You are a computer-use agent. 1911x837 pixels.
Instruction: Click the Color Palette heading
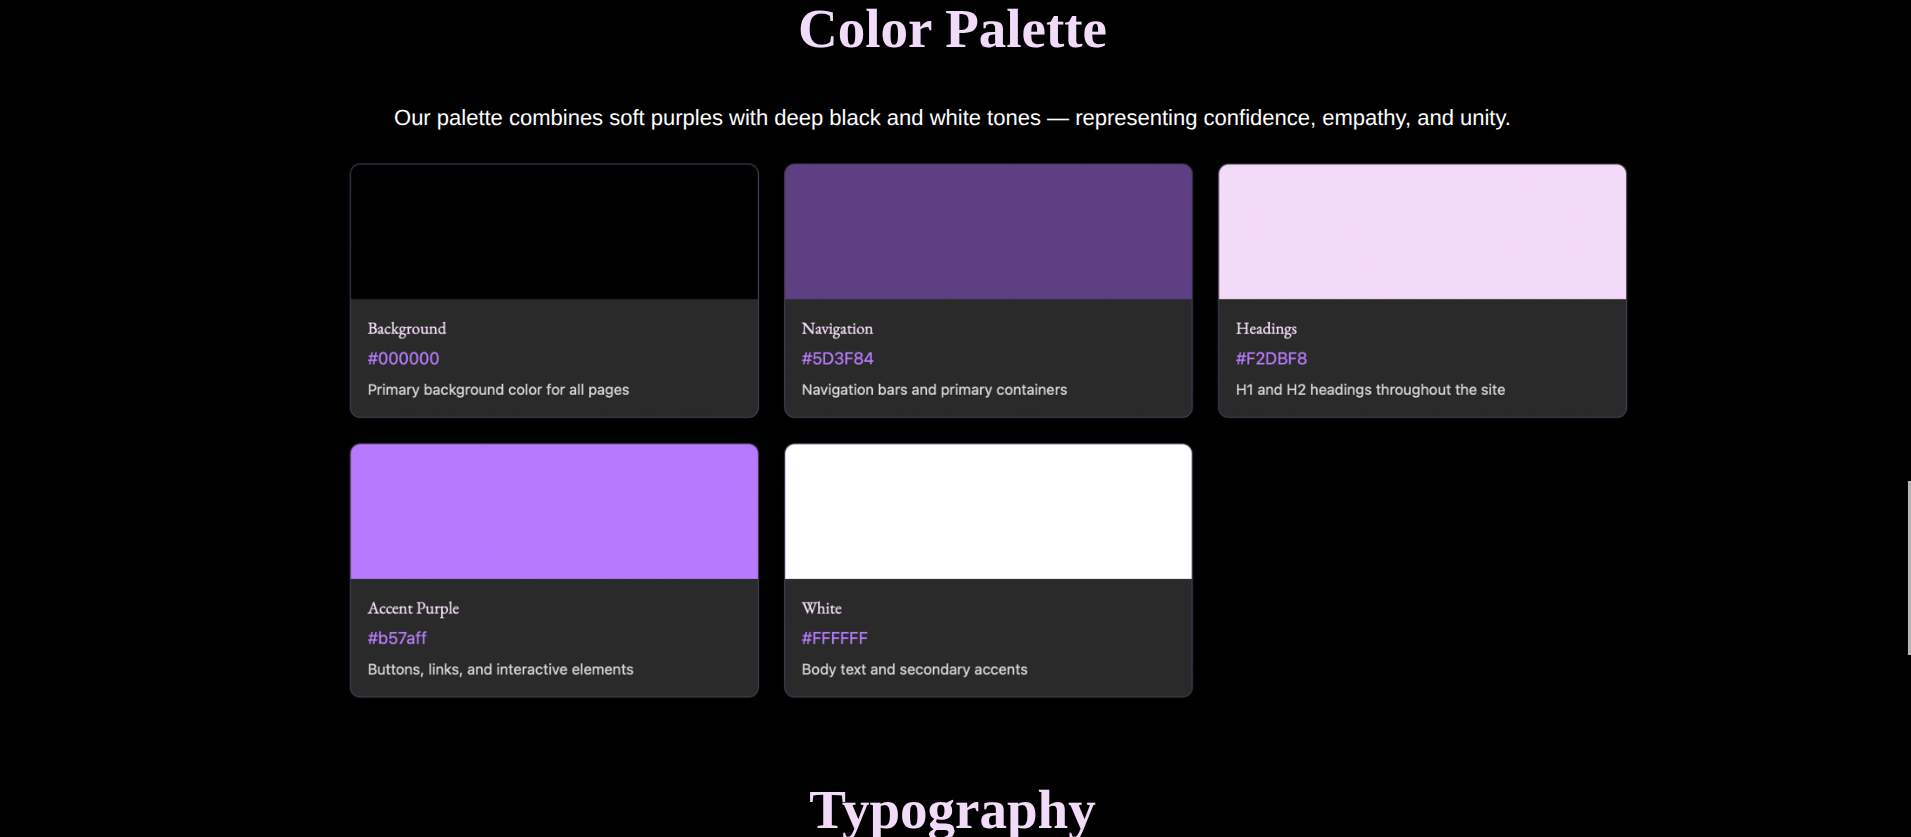coord(952,30)
